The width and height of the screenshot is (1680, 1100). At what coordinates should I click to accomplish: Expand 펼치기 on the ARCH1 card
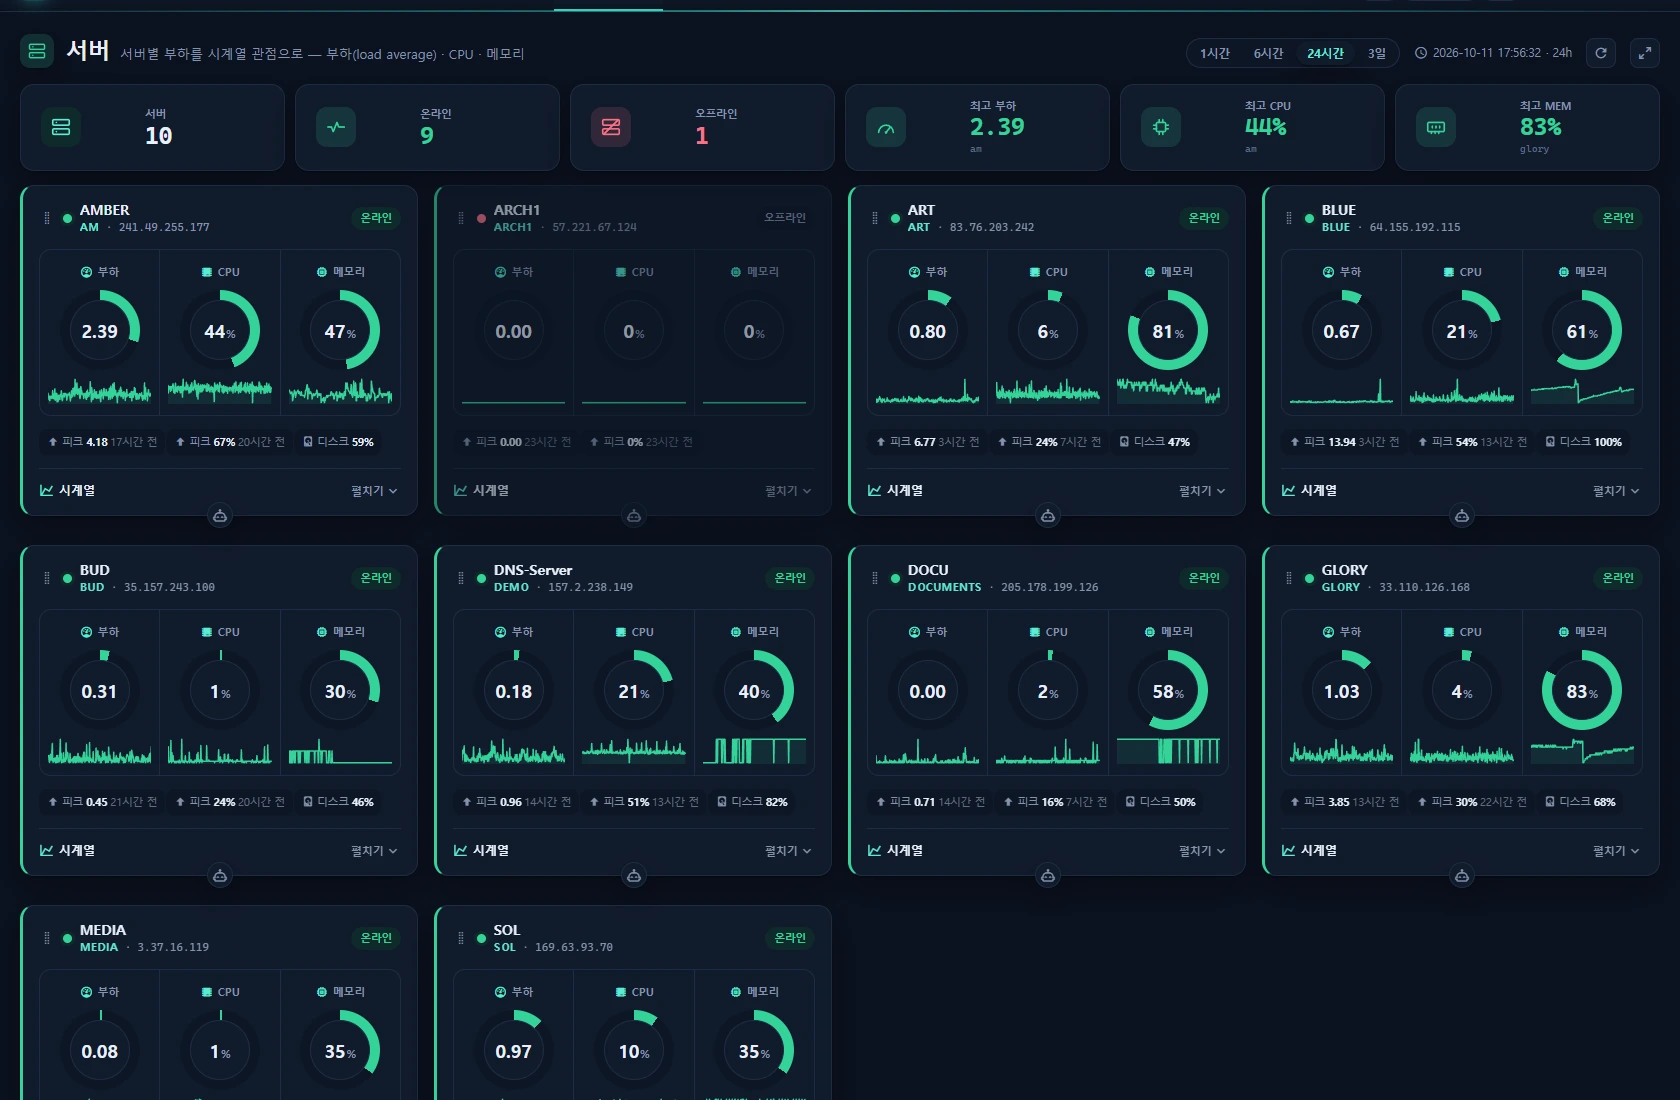click(788, 491)
